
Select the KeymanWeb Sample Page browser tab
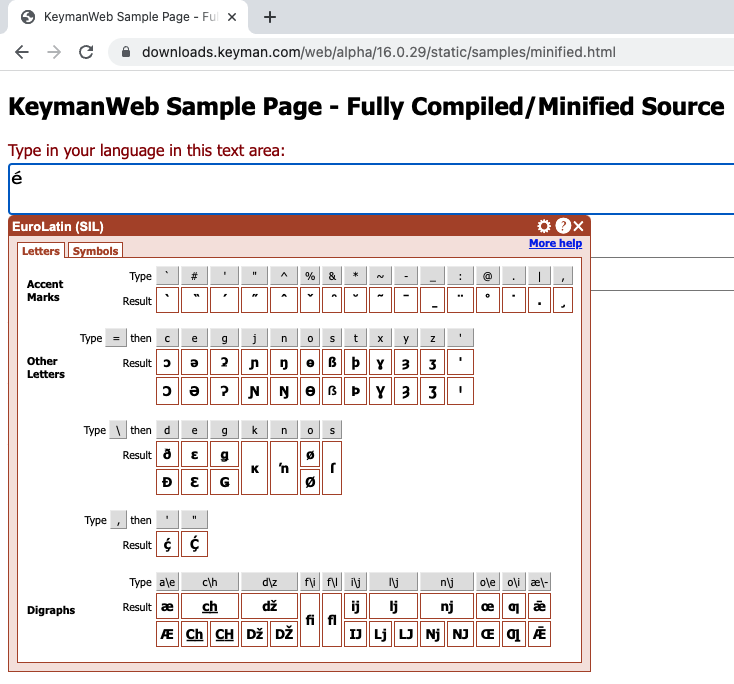[x=126, y=17]
